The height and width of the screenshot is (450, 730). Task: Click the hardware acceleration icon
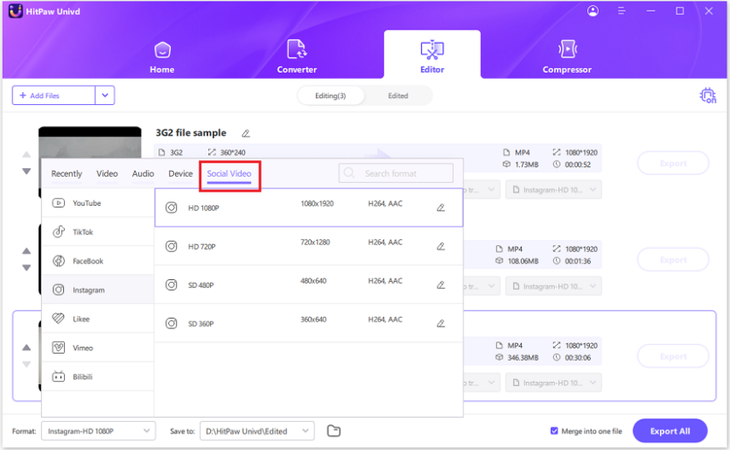point(708,96)
